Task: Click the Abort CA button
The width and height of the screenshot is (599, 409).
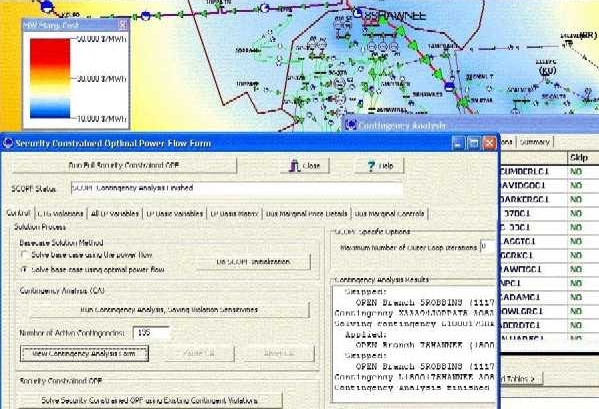Action: pyautogui.click(x=279, y=354)
